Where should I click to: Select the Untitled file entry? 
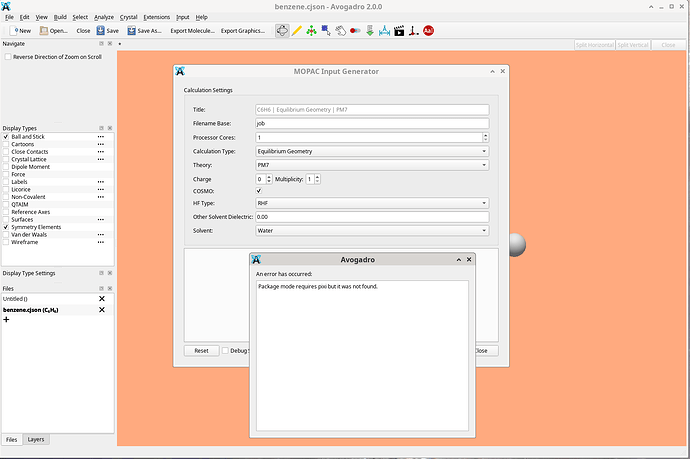coord(15,299)
